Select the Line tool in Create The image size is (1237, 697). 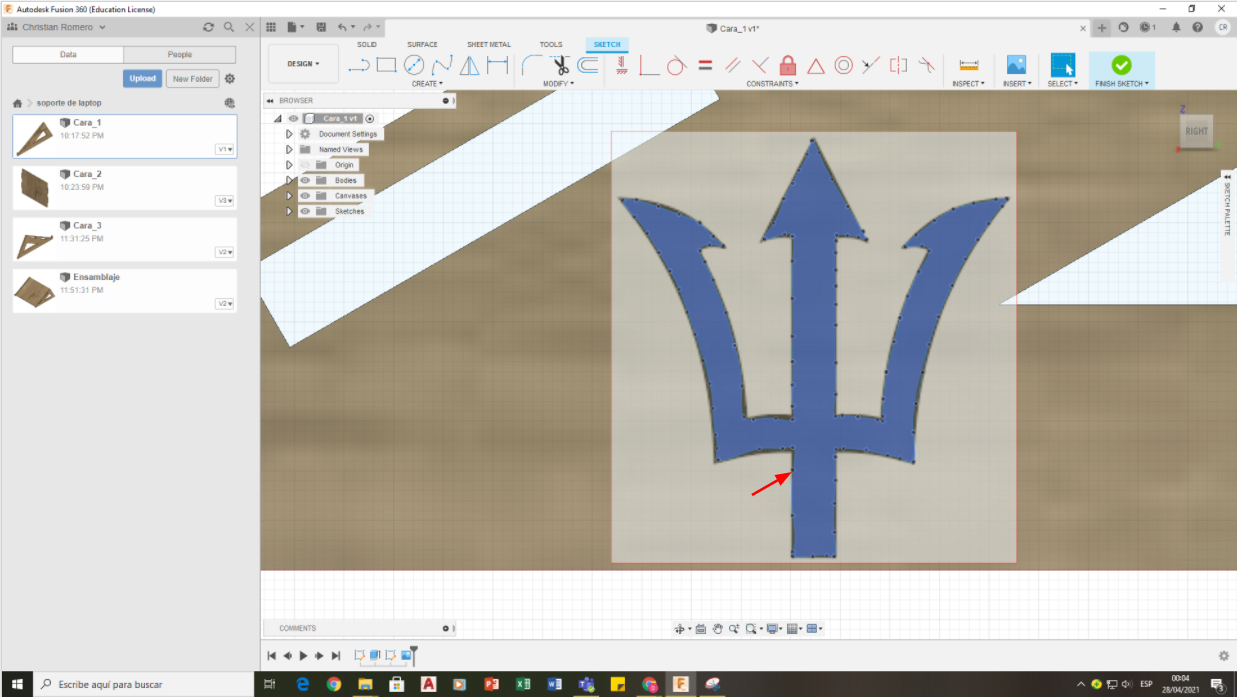358,66
